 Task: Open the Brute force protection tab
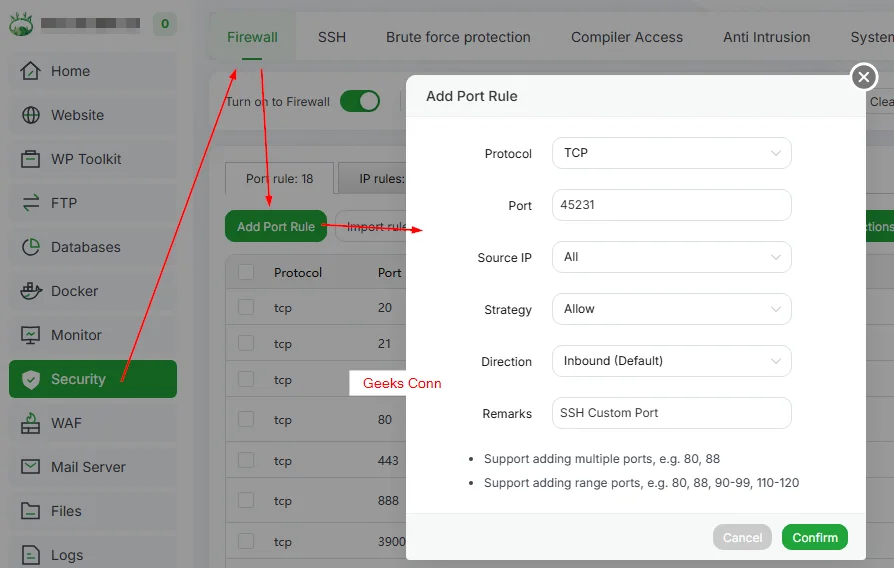(x=458, y=37)
